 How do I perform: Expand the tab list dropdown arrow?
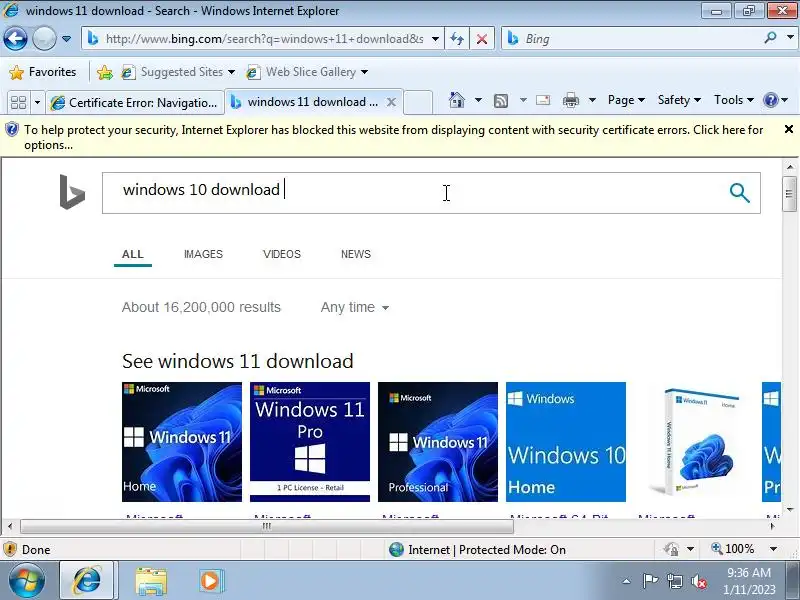pyautogui.click(x=37, y=103)
